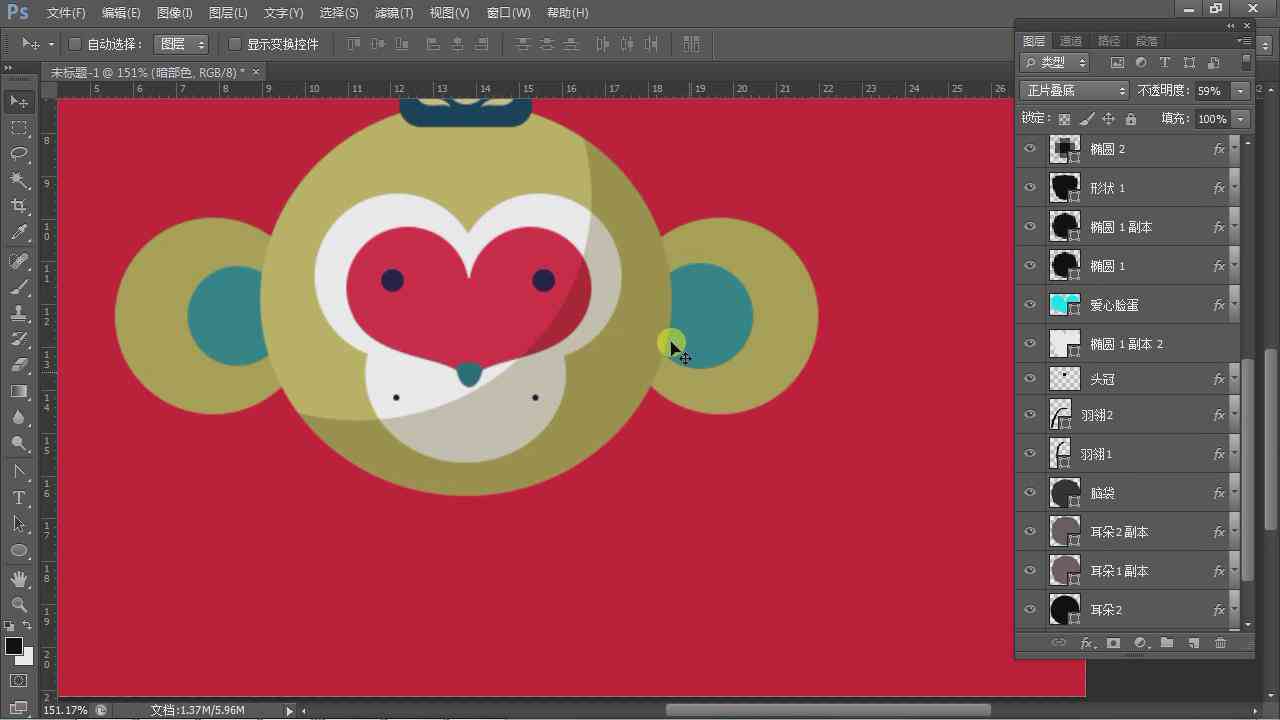Viewport: 1280px width, 720px height.
Task: Select the Blur tool
Action: 19,417
